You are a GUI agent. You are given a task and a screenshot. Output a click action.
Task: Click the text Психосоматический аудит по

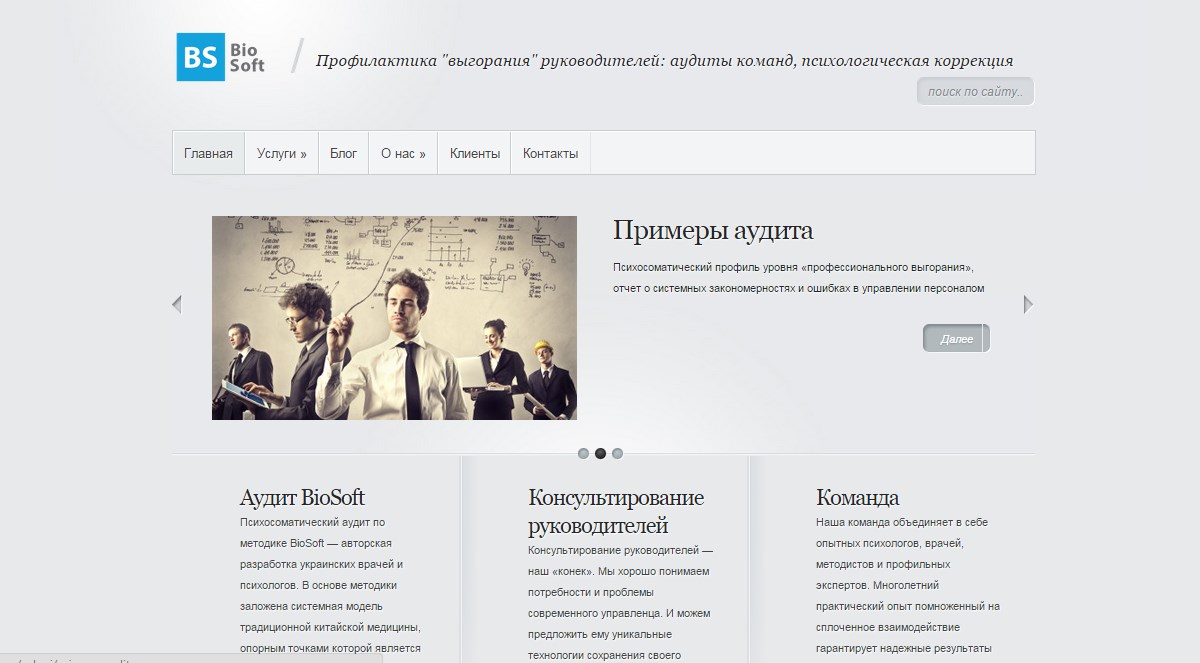coord(312,522)
